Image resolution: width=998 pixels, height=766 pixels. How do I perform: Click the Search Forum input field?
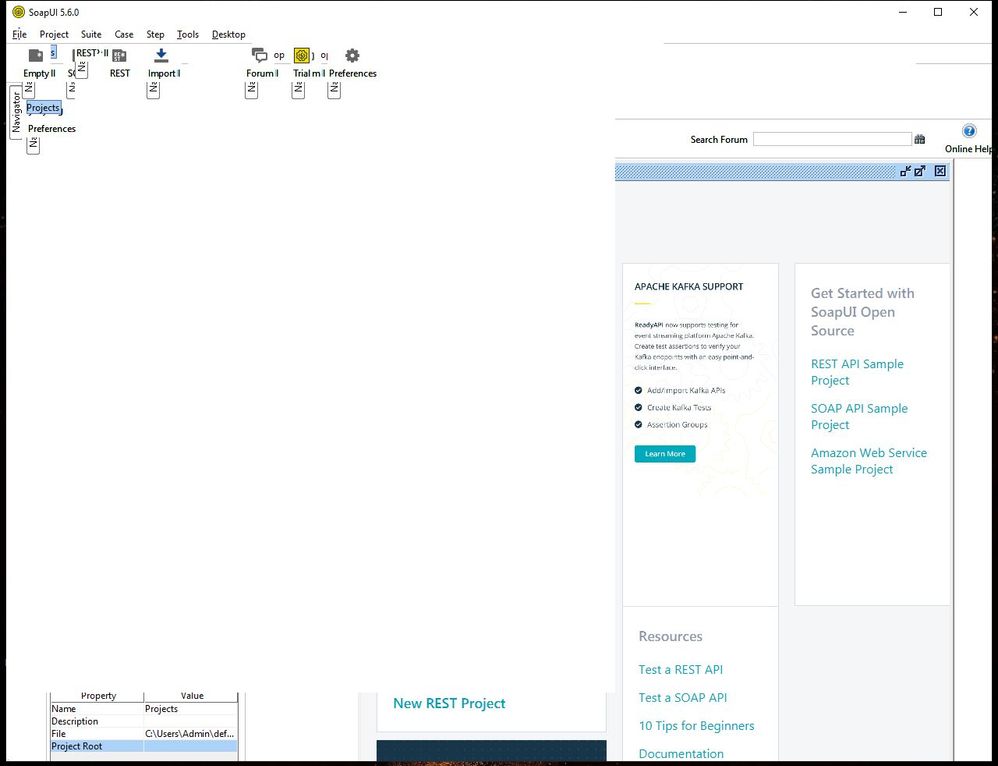click(x=831, y=140)
